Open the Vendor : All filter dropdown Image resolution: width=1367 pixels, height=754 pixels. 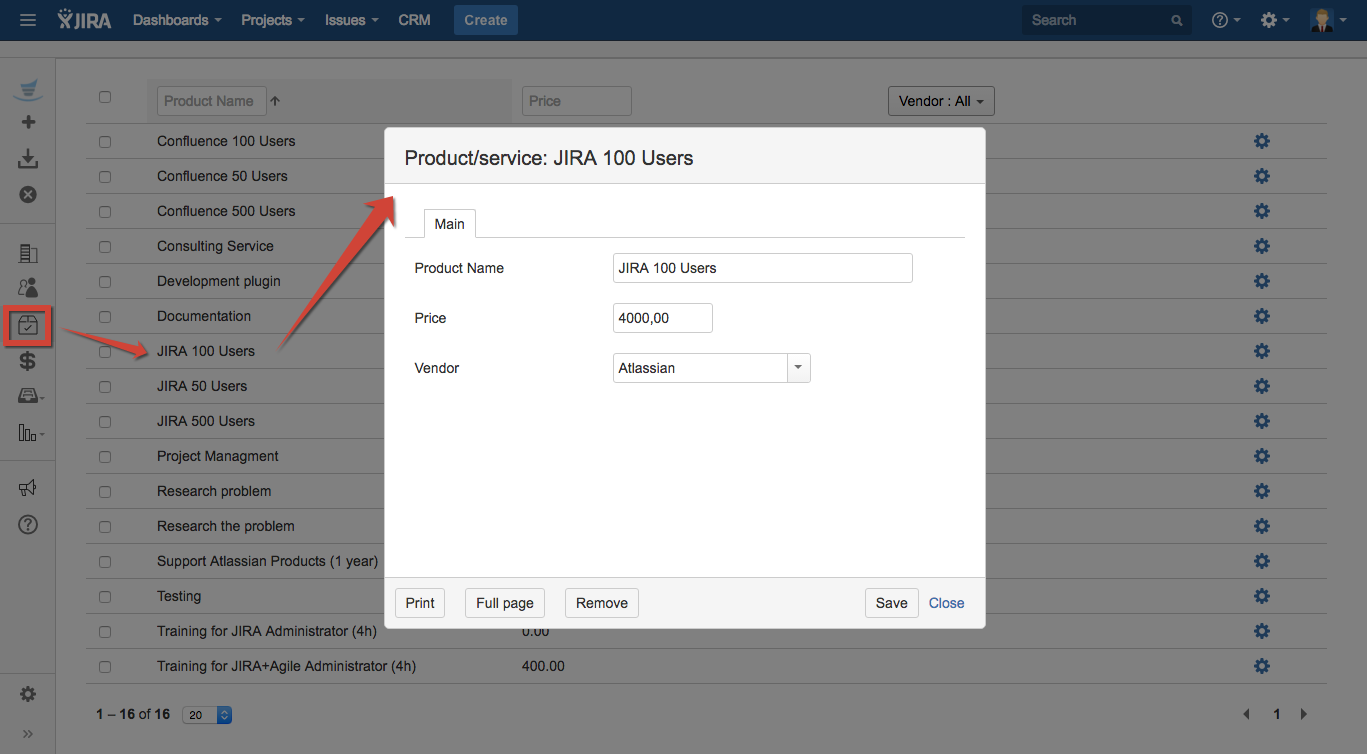click(941, 101)
